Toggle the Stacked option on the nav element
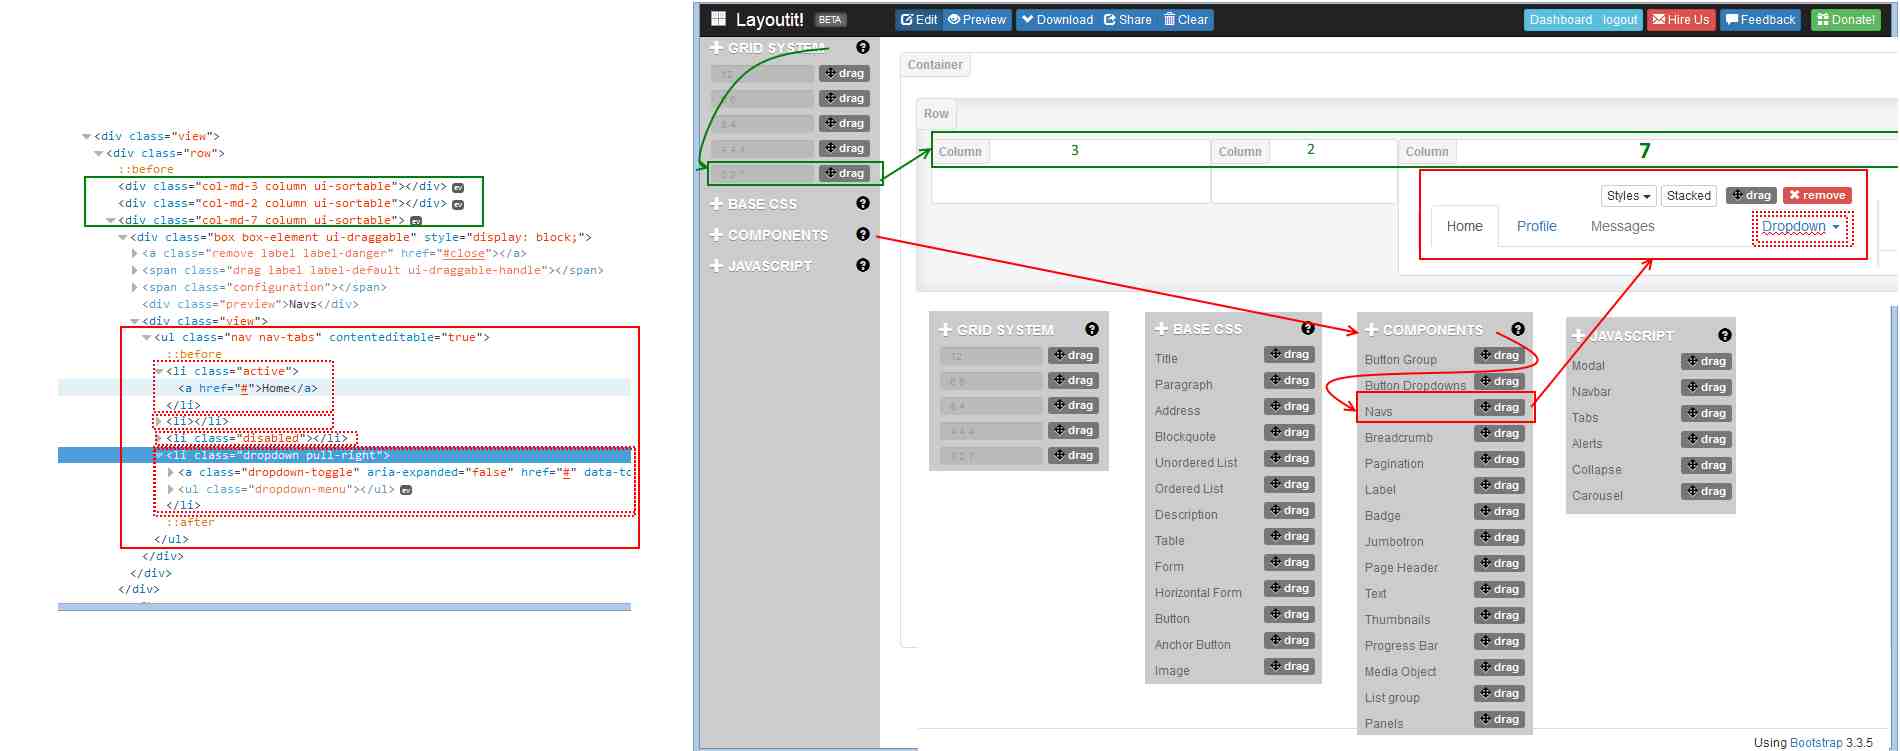 1688,196
